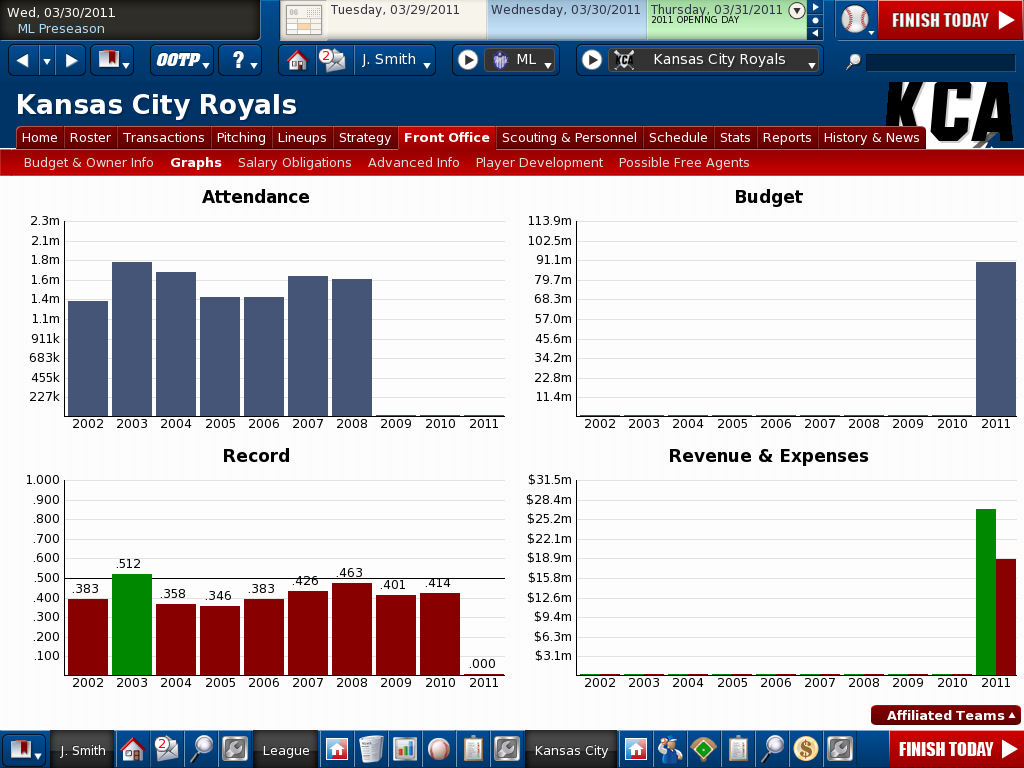The width and height of the screenshot is (1024, 768).
Task: Open the league newspaper icon
Action: click(371, 749)
